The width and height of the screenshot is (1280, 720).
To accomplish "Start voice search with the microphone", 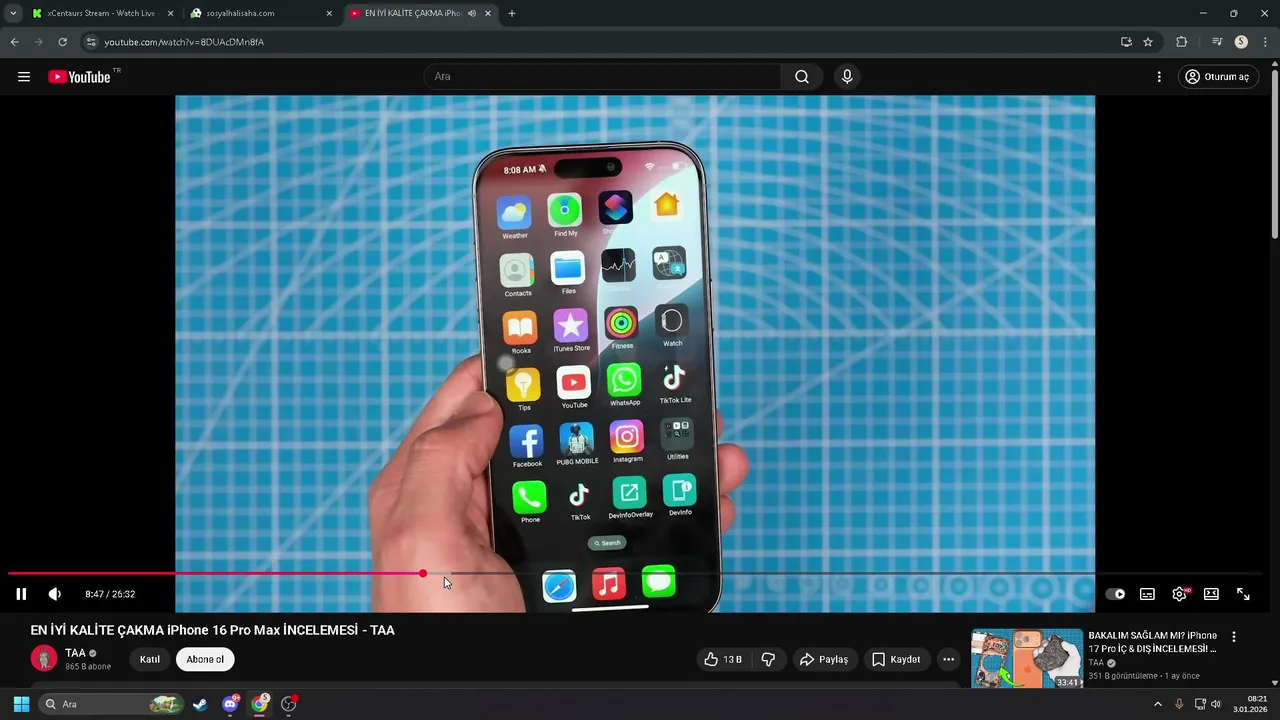I will [x=847, y=77].
